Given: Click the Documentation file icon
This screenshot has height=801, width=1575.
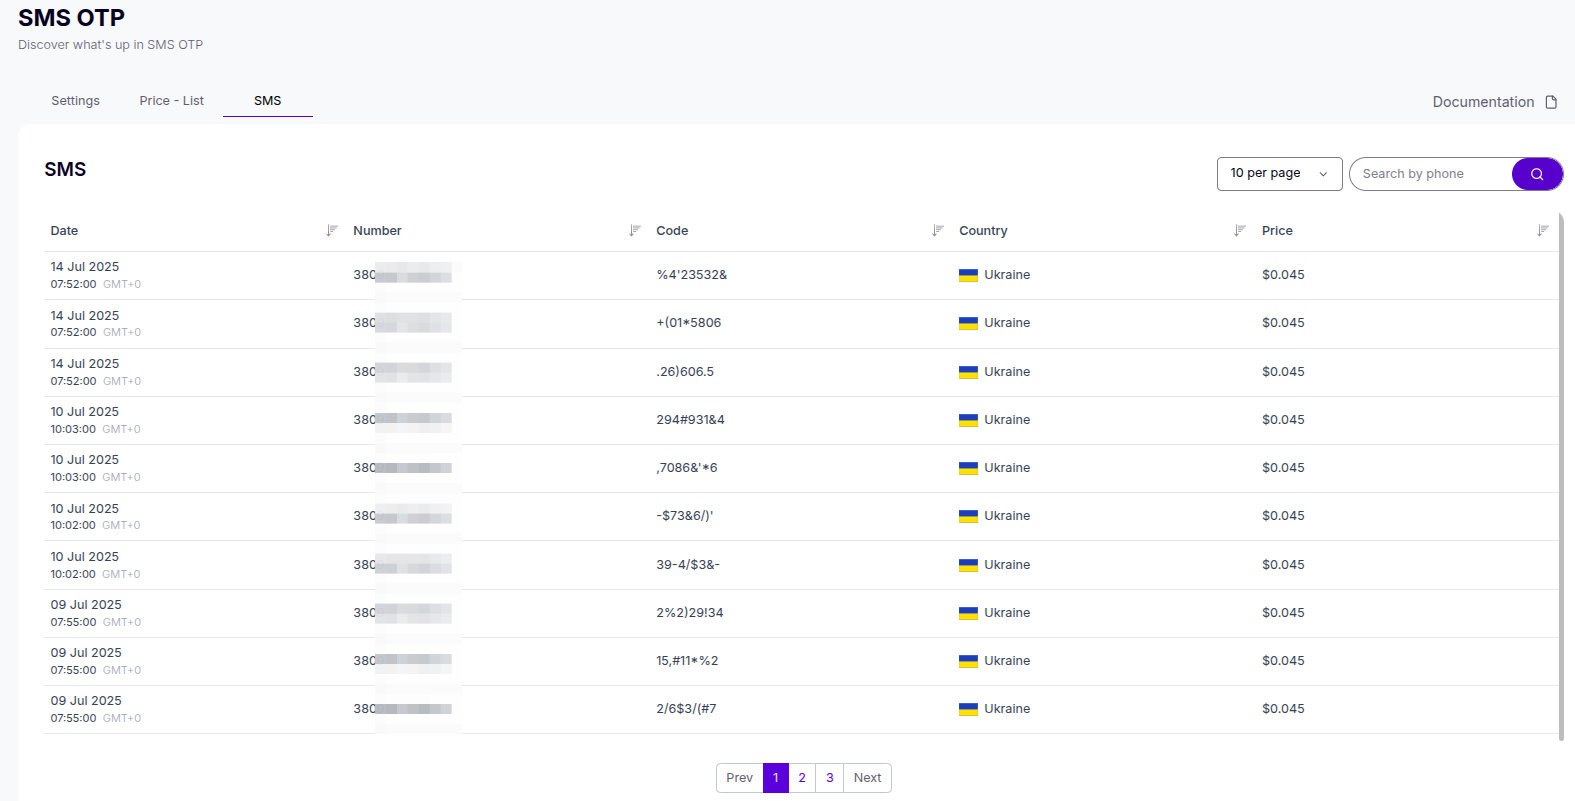Looking at the screenshot, I should point(1551,102).
